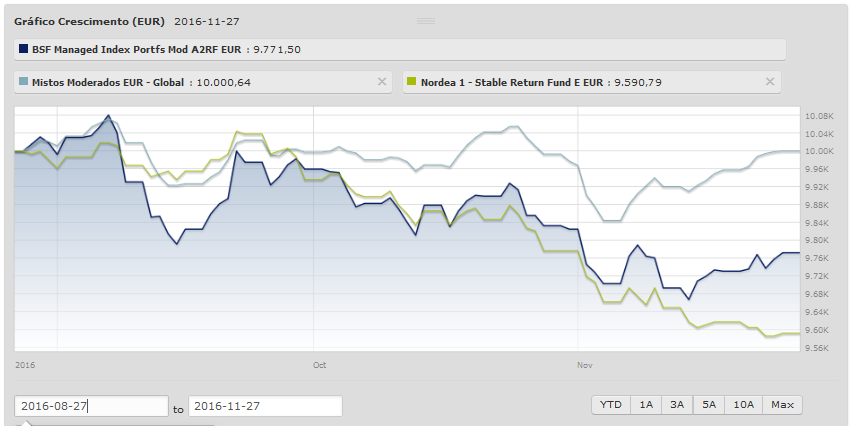853x426 pixels.
Task: Select the 5A time range button
Action: (708, 405)
